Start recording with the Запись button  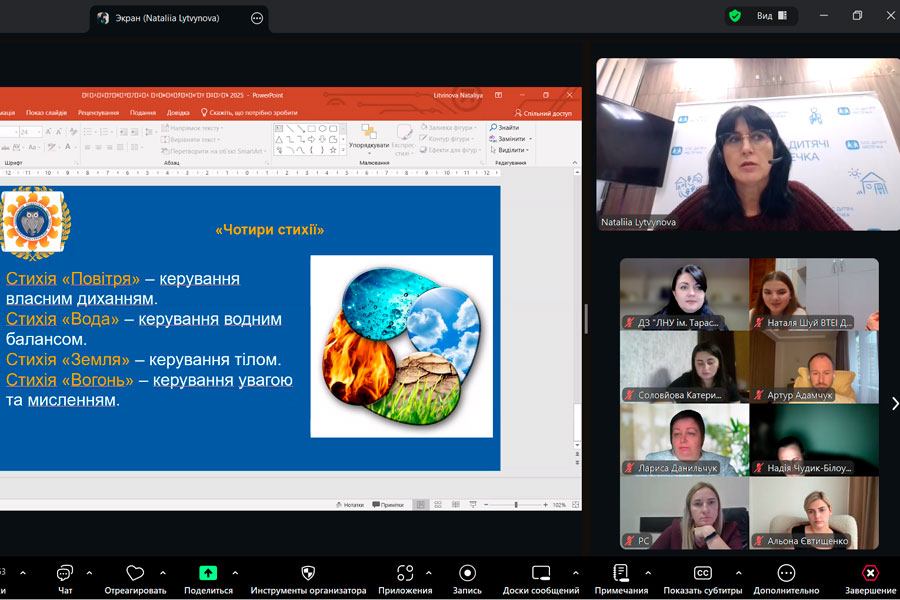click(x=467, y=574)
